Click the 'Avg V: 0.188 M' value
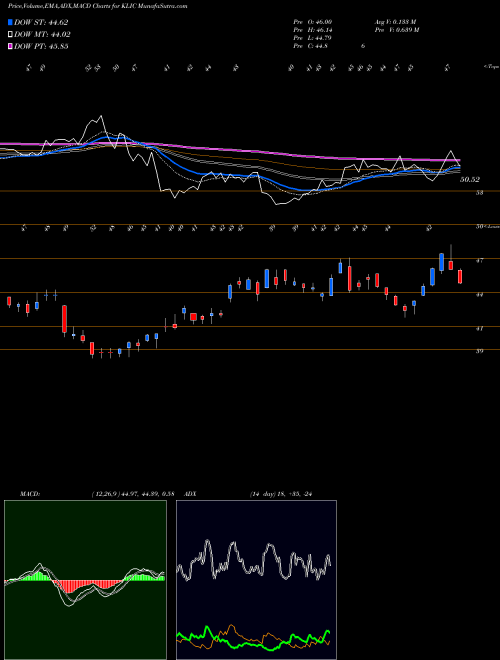This screenshot has width=500, height=660. pos(395,22)
